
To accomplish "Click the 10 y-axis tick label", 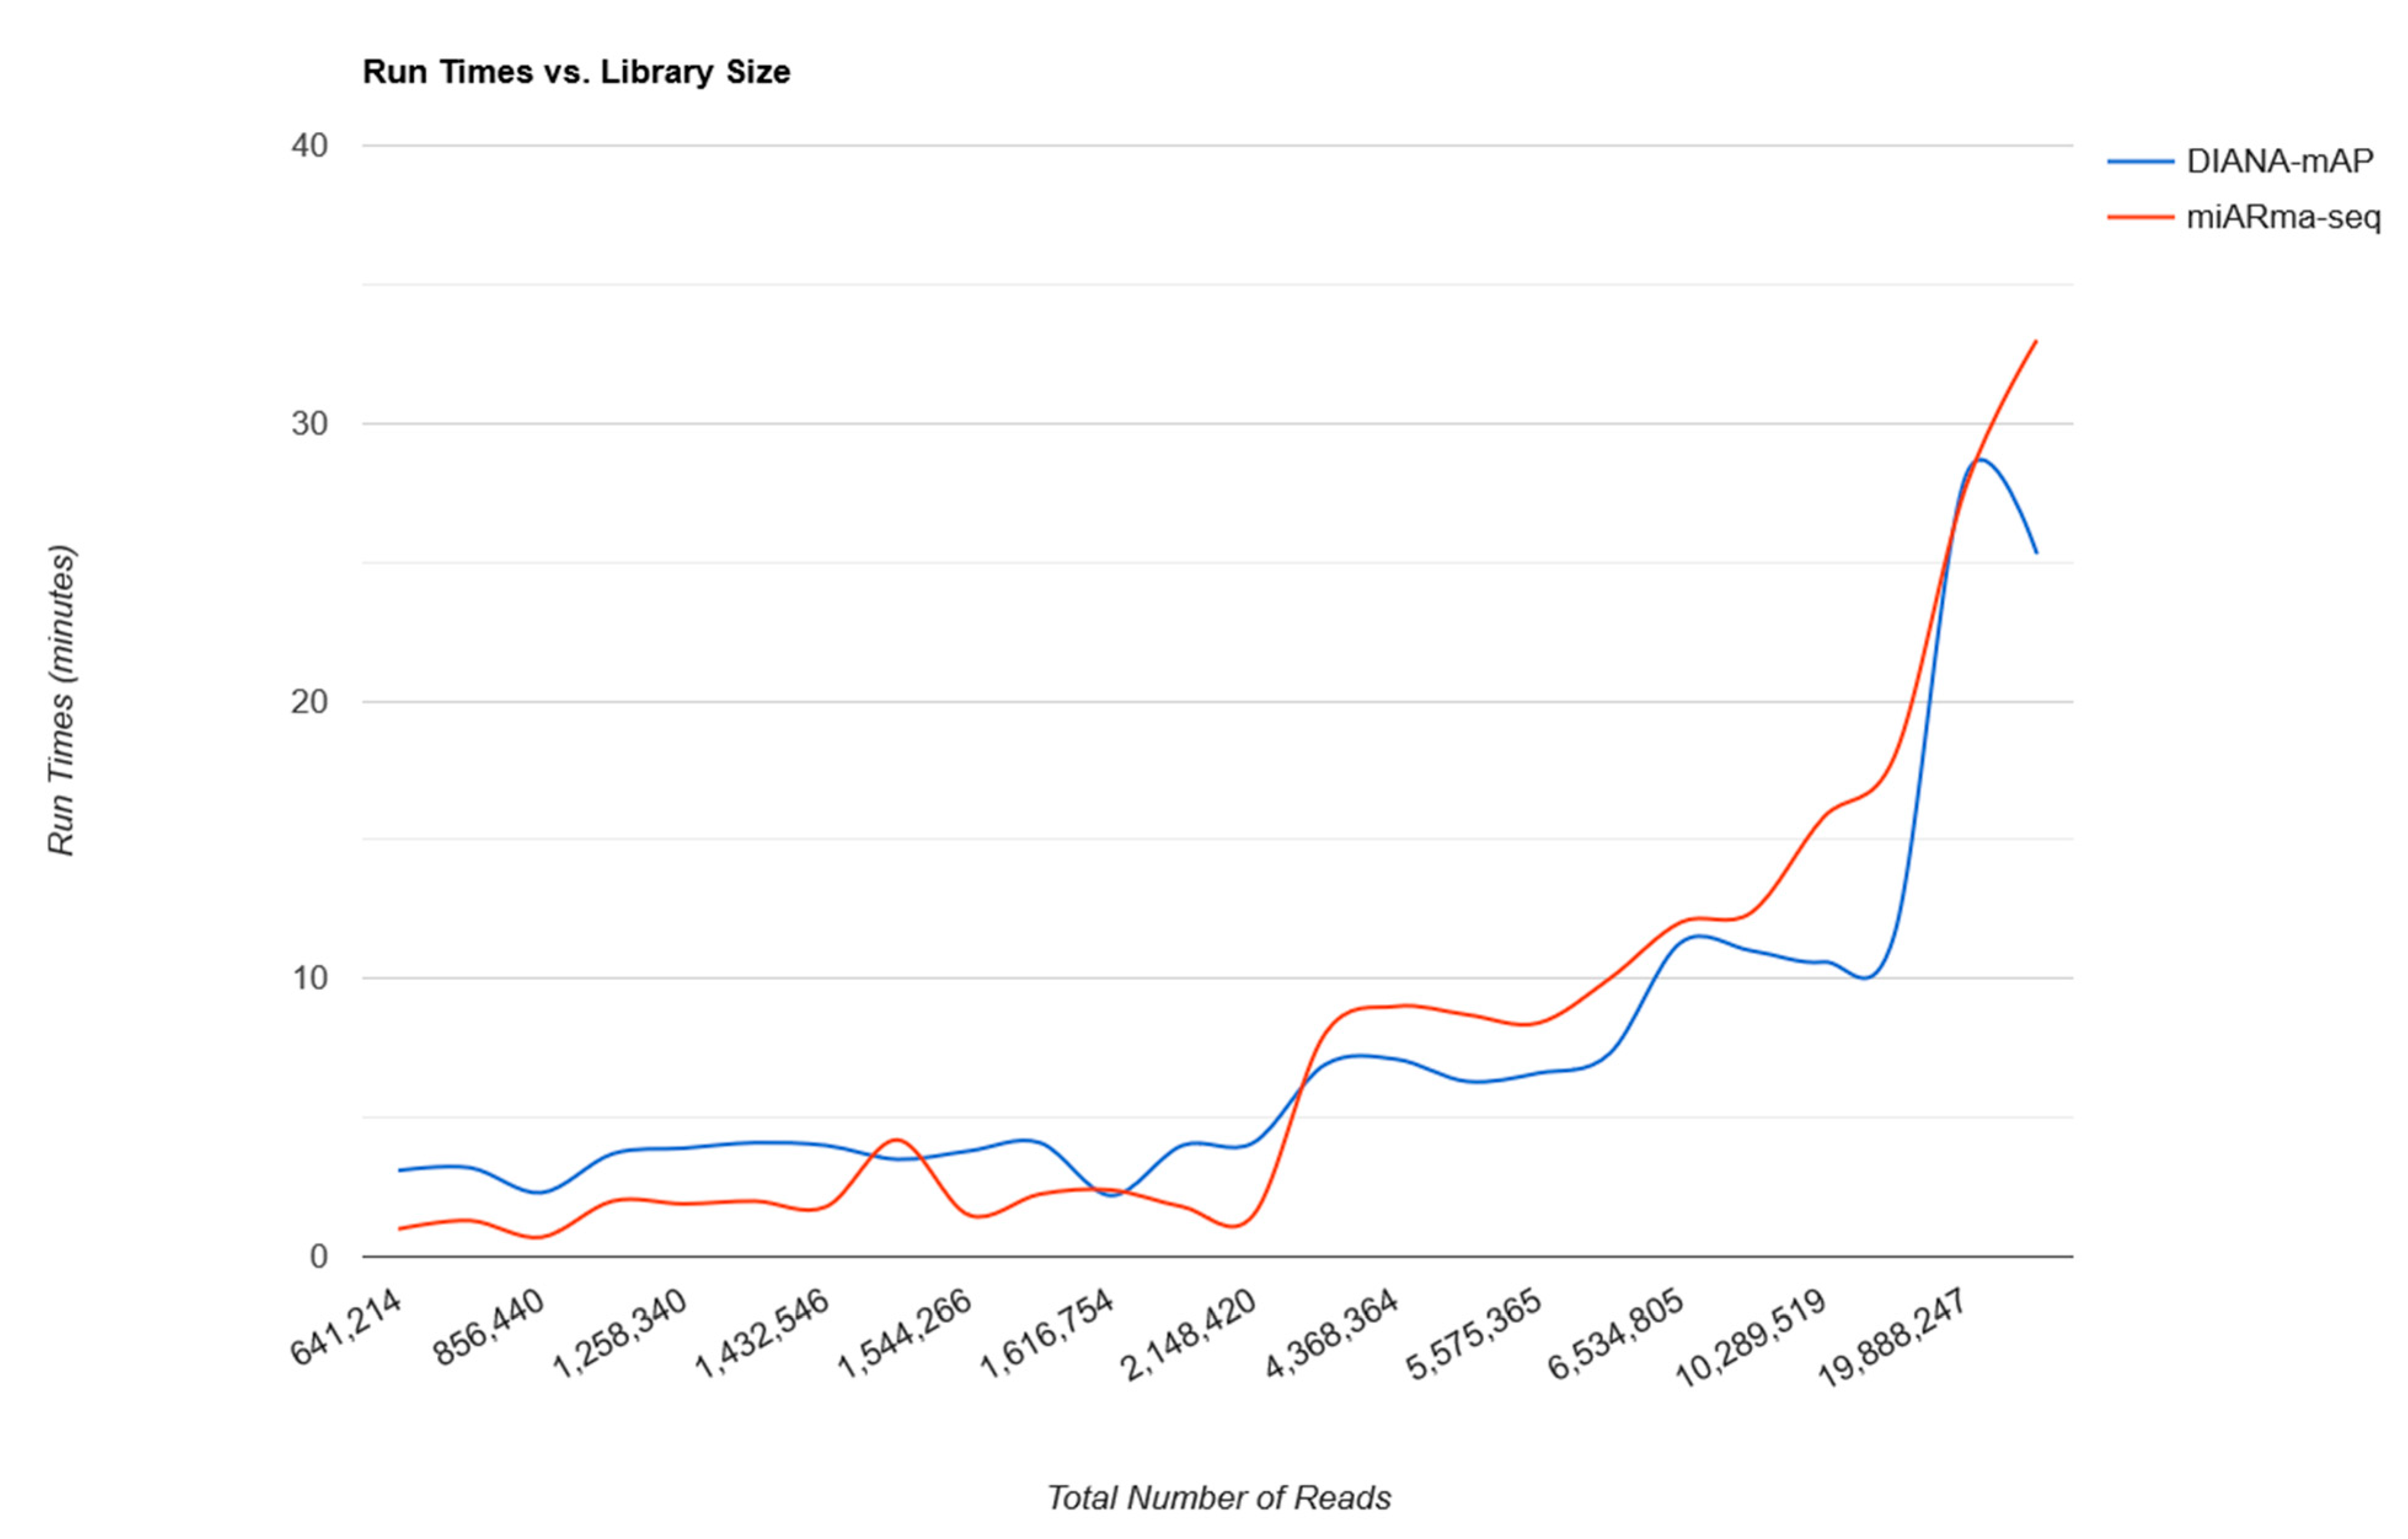I will 310,978.
